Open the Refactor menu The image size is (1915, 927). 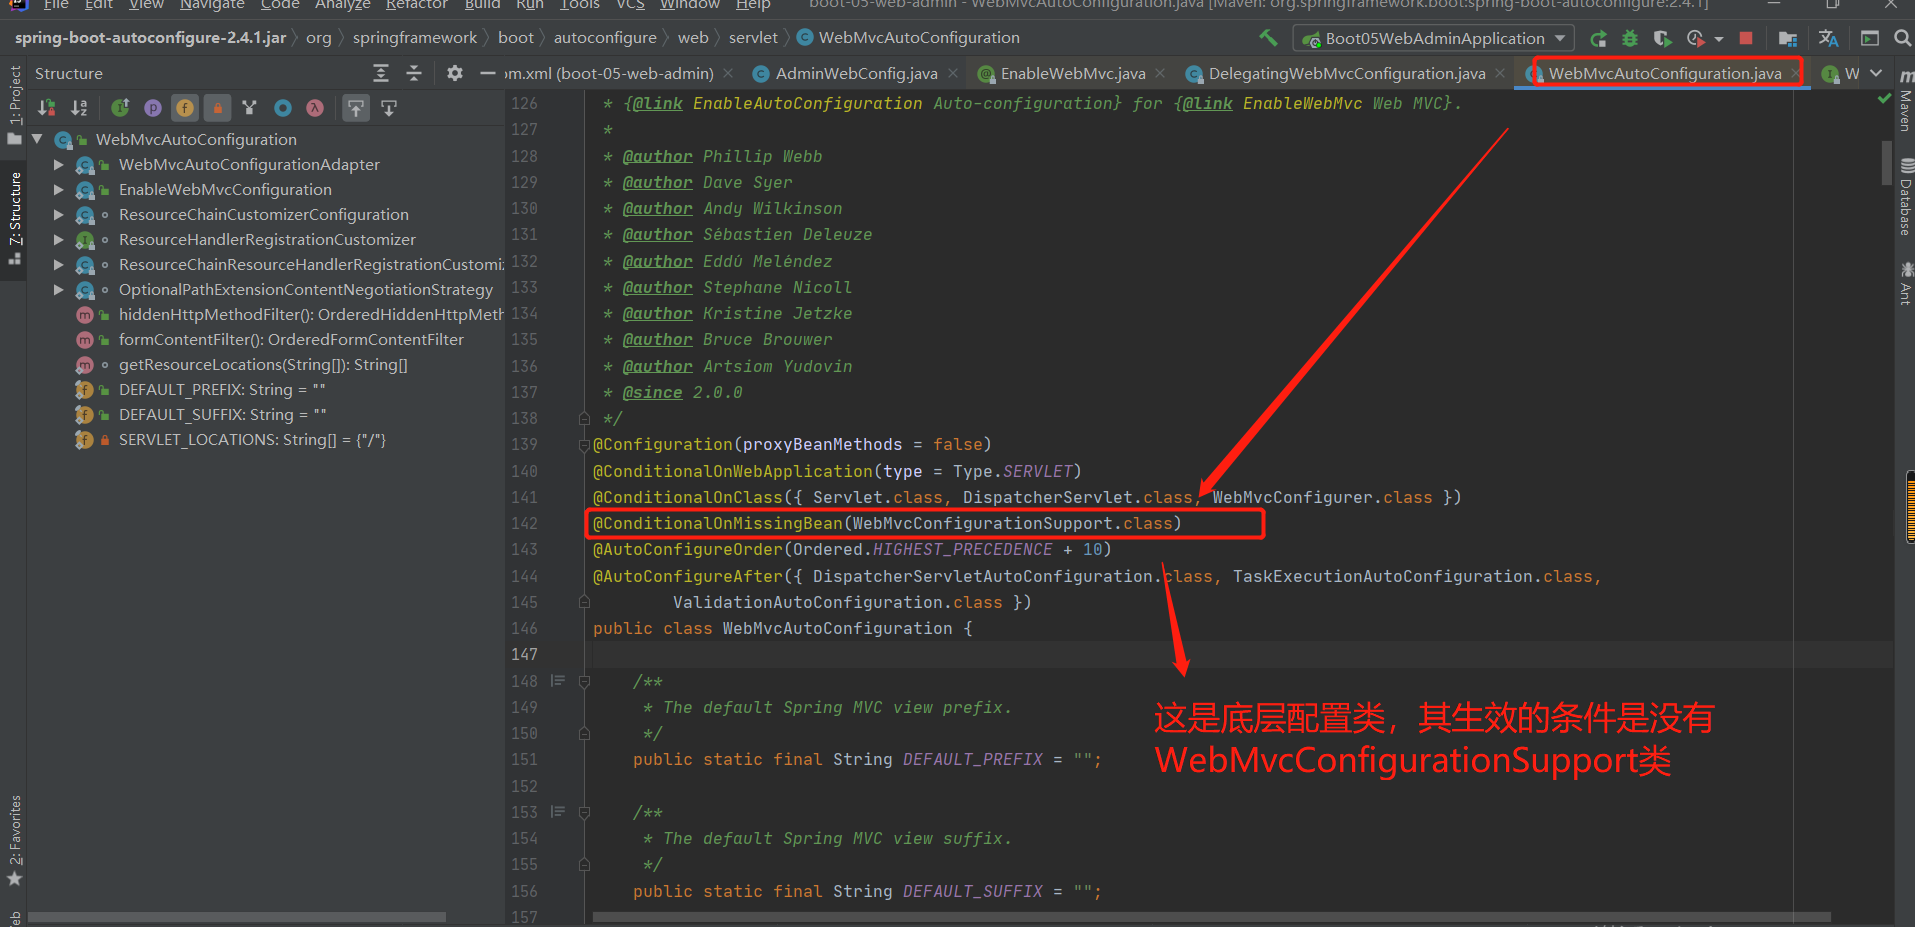[416, 5]
